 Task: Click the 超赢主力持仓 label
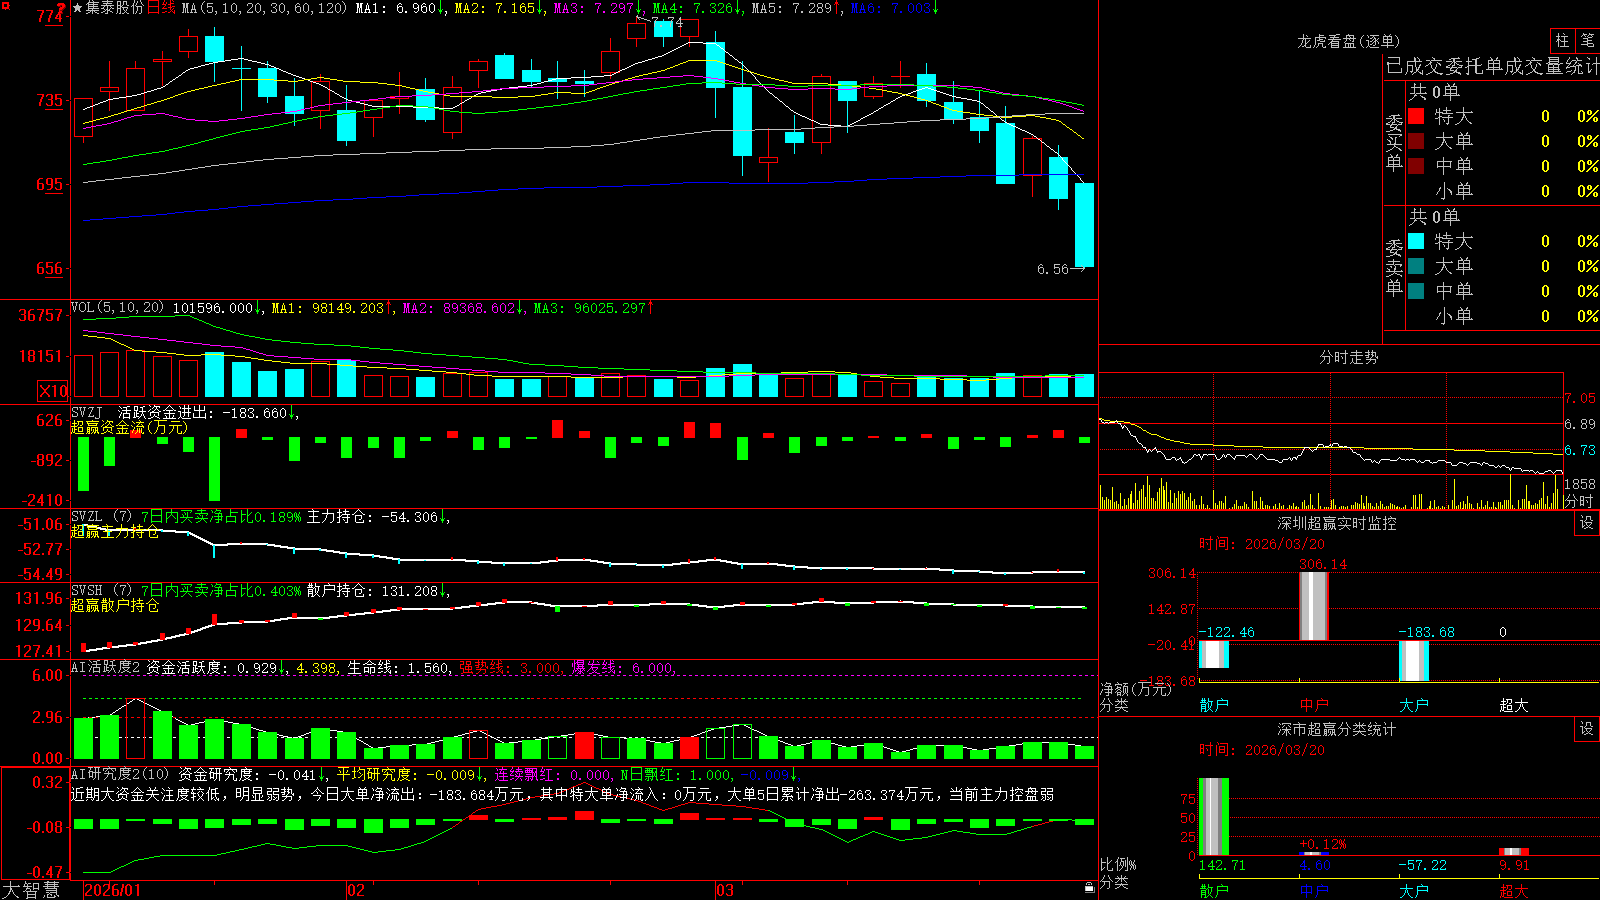point(115,531)
